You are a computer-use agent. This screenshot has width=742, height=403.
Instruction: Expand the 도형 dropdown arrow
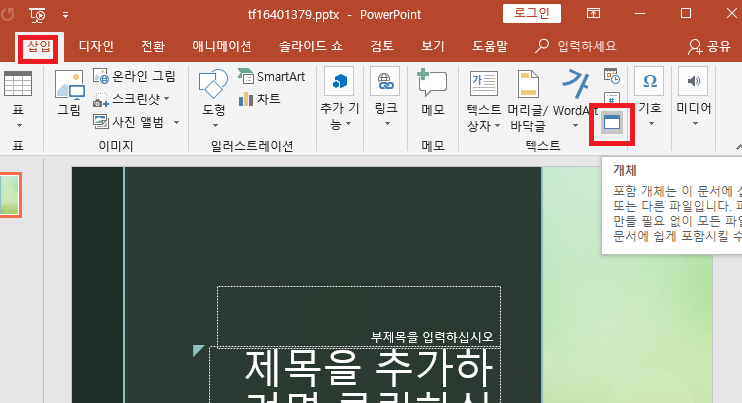coord(215,125)
